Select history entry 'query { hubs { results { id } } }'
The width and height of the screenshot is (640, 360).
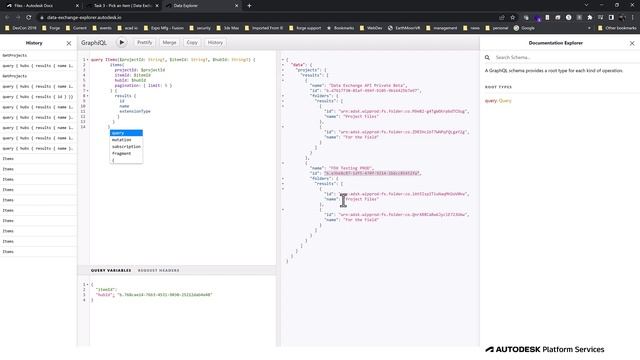[x=38, y=97]
